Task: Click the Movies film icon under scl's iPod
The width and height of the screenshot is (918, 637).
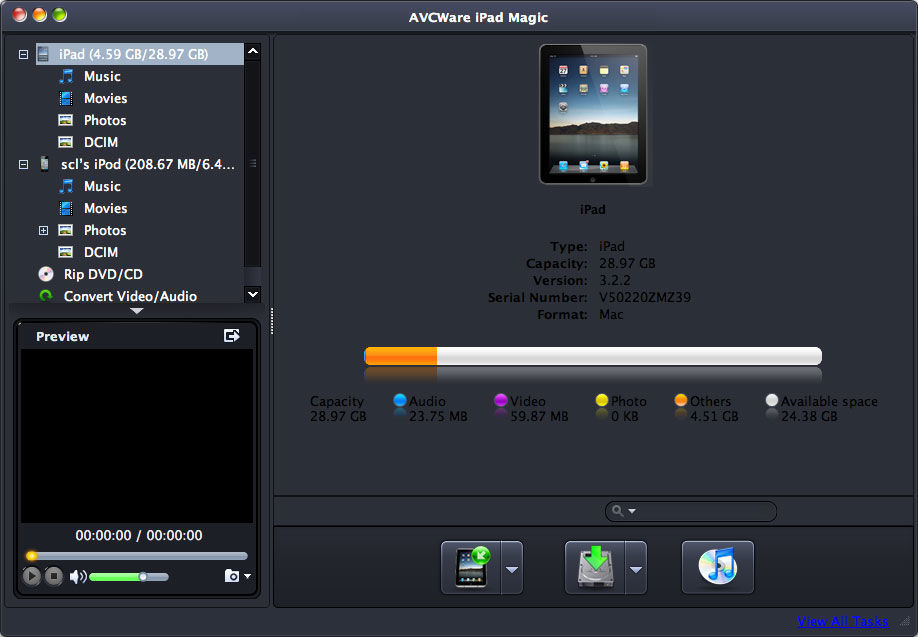Action: pyautogui.click(x=66, y=208)
